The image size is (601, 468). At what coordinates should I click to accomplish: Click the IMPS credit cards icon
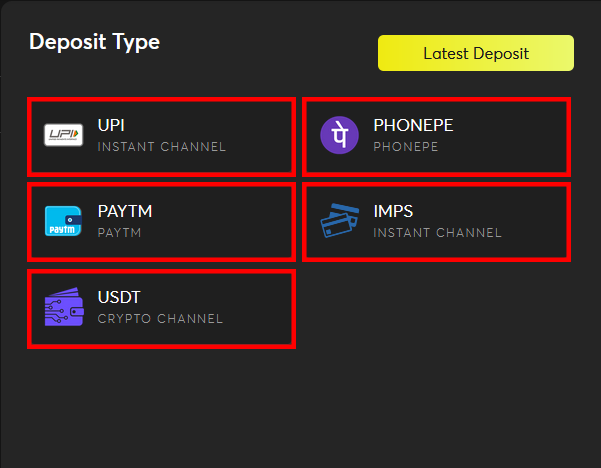tap(340, 220)
